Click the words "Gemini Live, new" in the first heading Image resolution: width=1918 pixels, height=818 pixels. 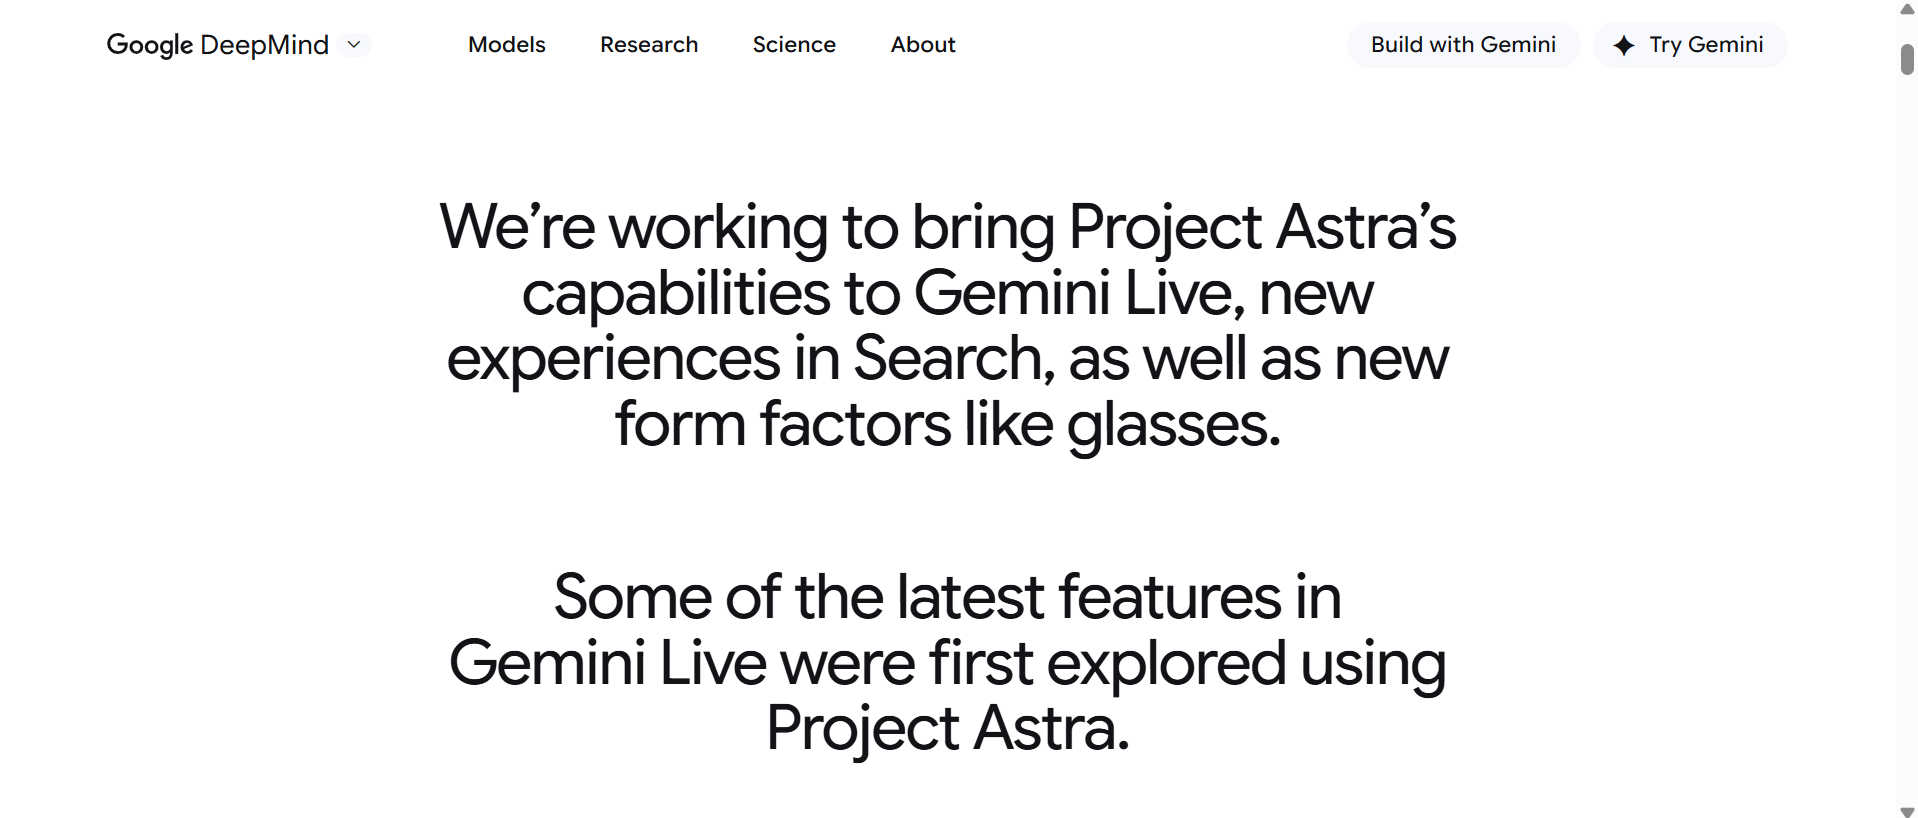point(1144,293)
